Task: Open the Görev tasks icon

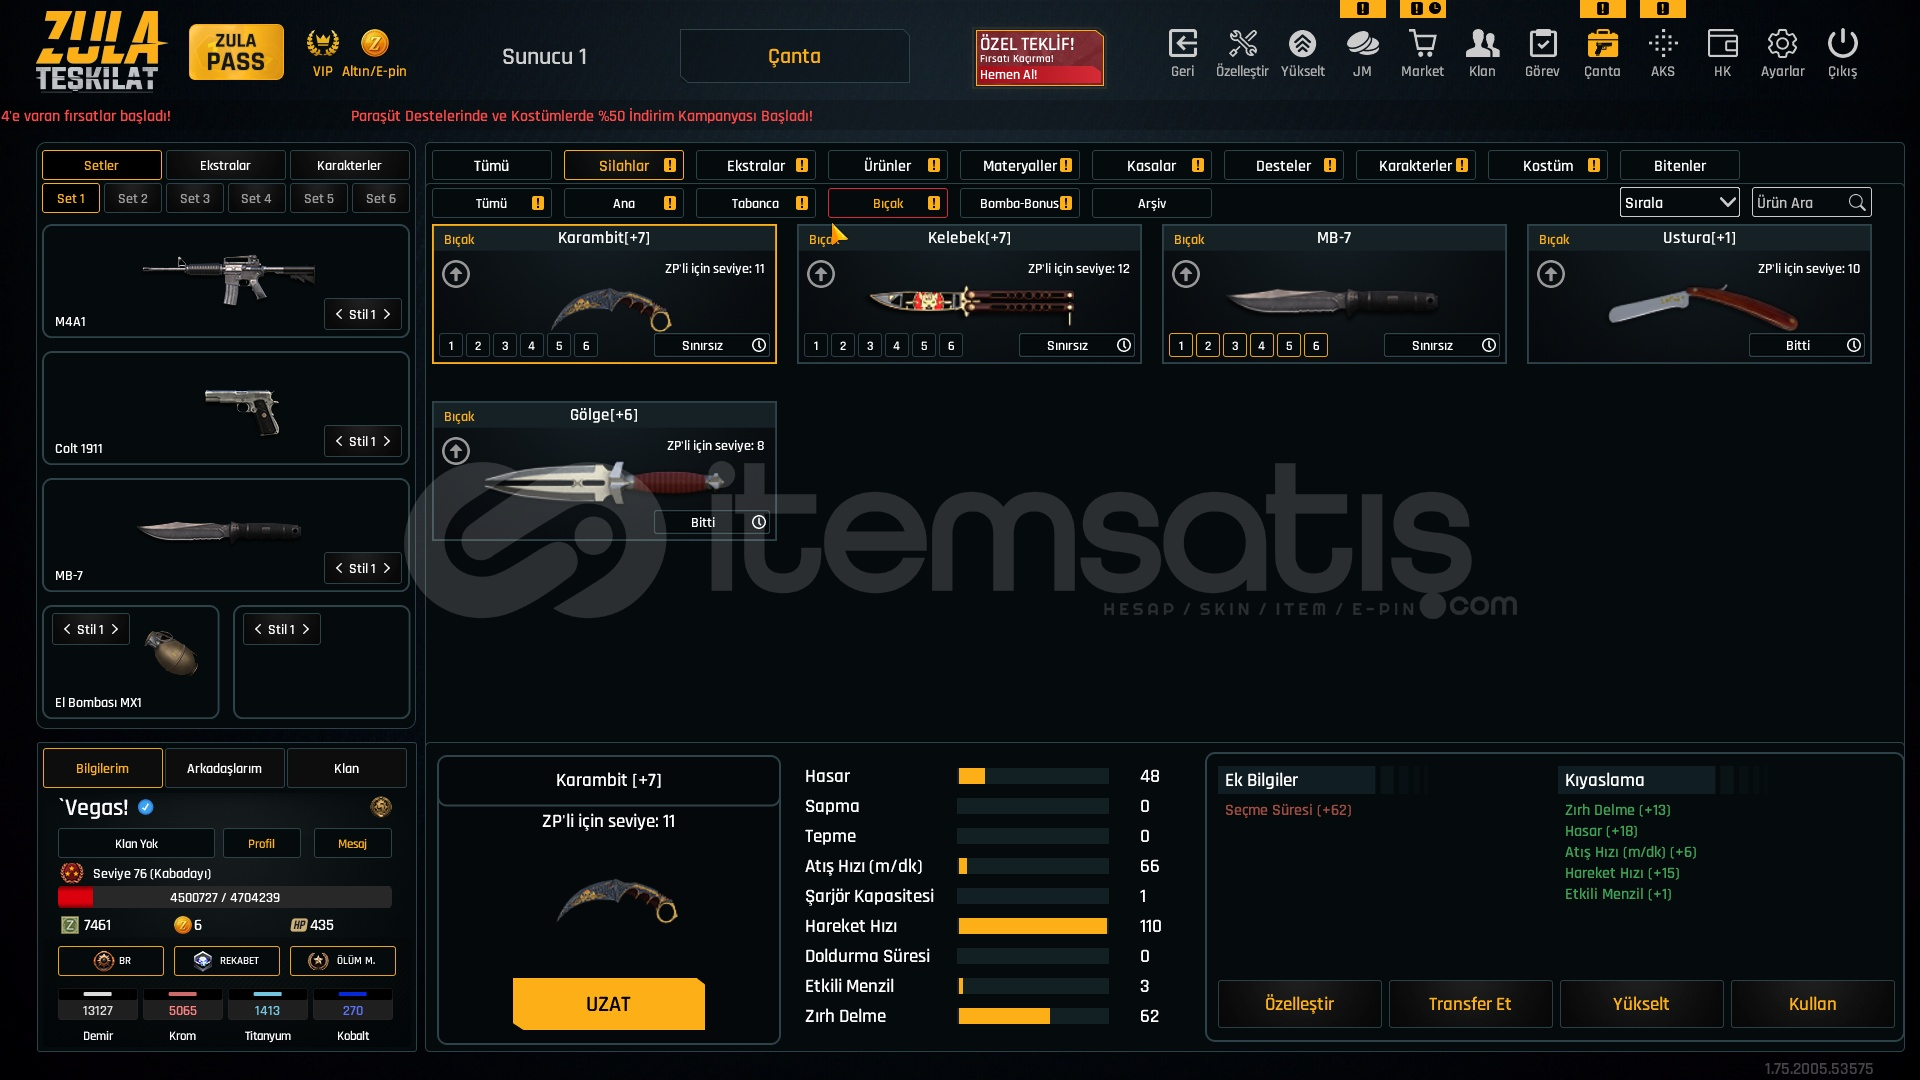Action: click(1542, 44)
